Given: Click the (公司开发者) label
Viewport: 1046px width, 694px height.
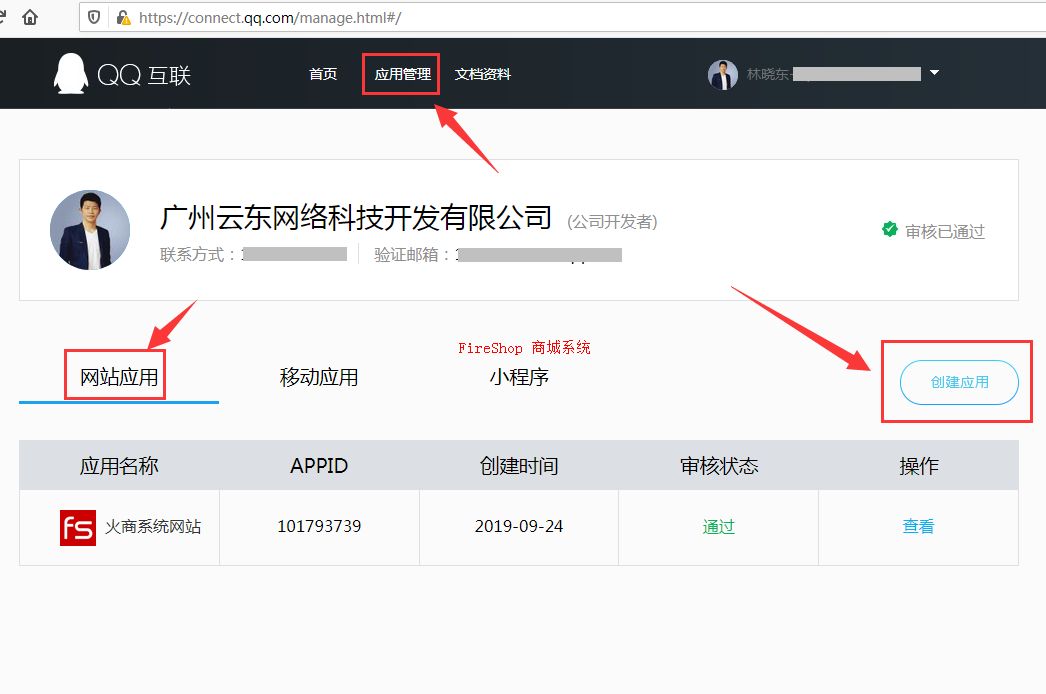Looking at the screenshot, I should [x=612, y=222].
